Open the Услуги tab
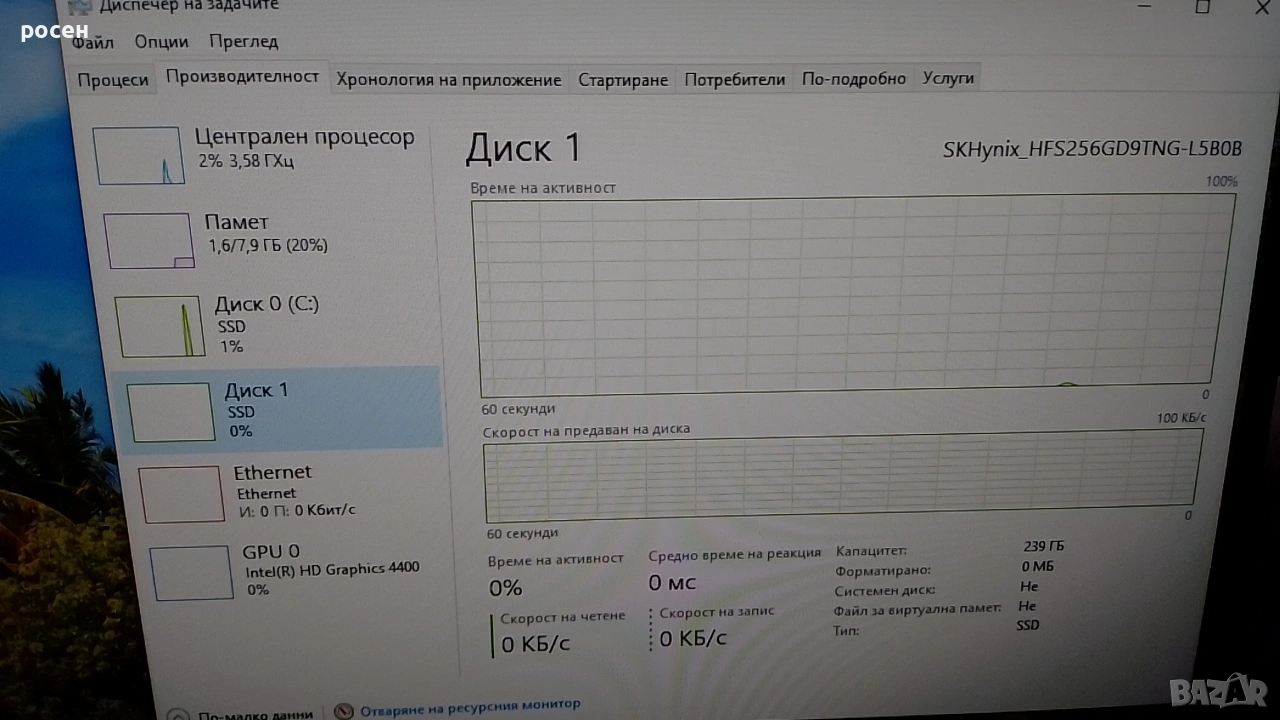The width and height of the screenshot is (1280, 720). click(947, 78)
